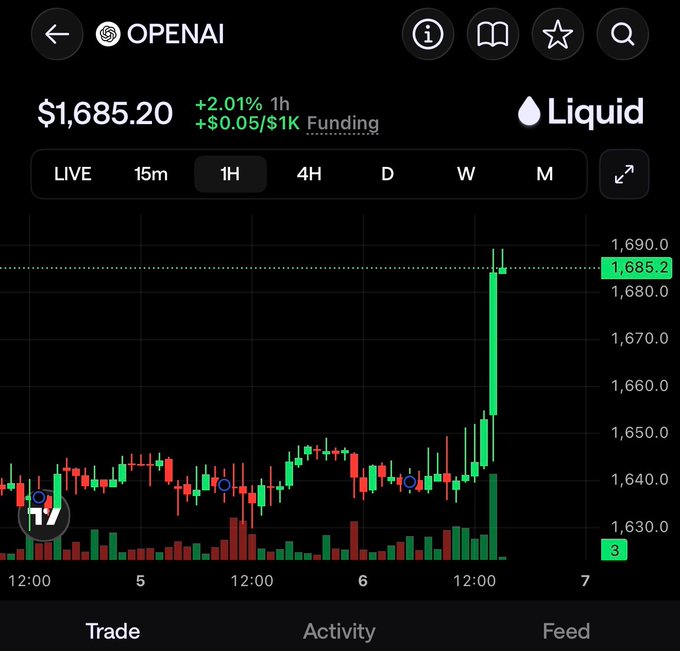680x651 pixels.
Task: Expand chart to fullscreen
Action: (x=624, y=174)
